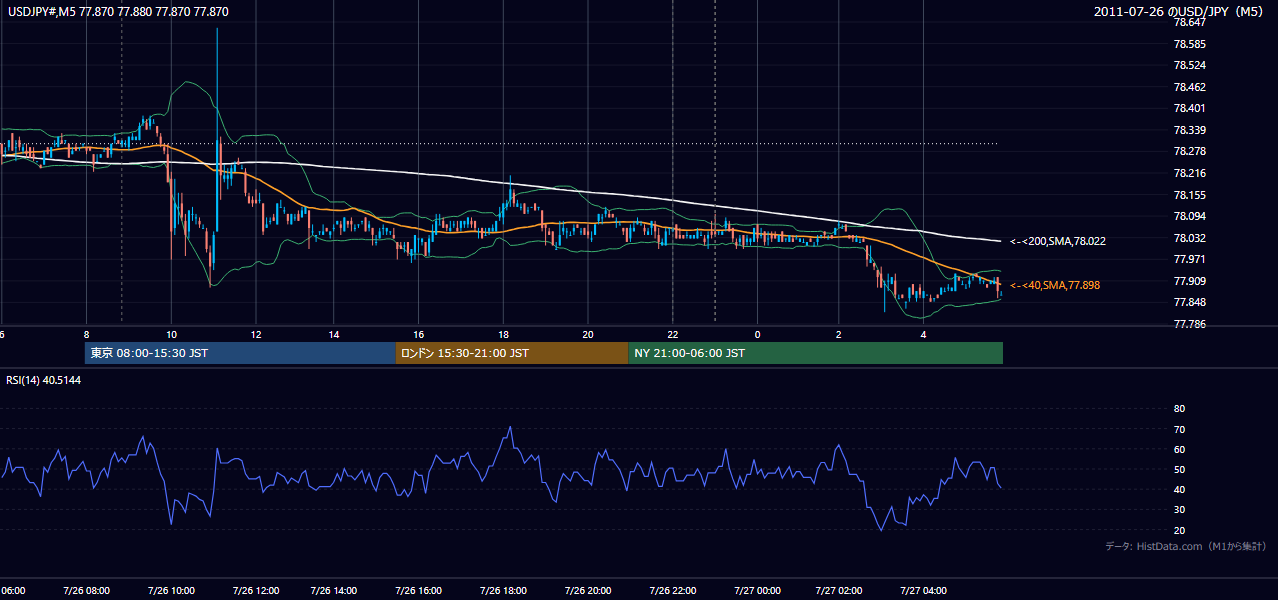Click RSI scale value 80
Image resolution: width=1278 pixels, height=600 pixels.
[1179, 409]
